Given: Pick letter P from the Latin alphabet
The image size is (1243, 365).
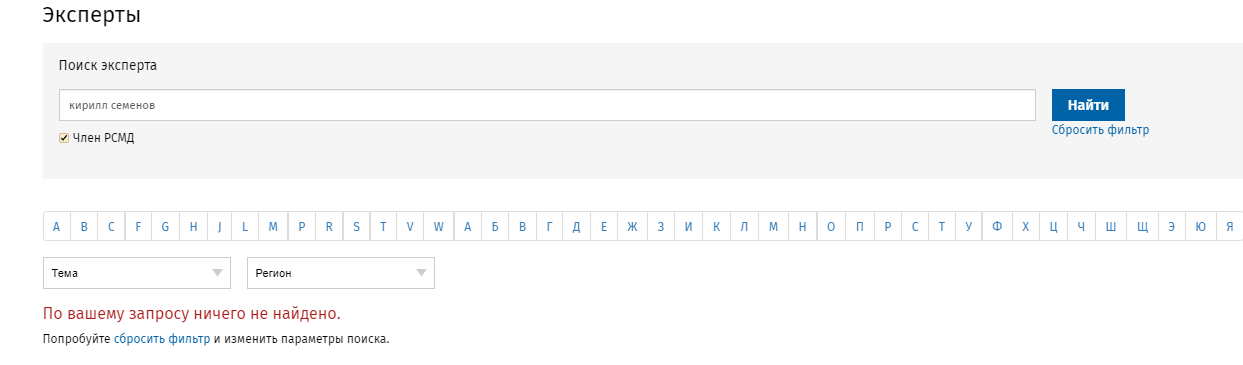Looking at the screenshot, I should click(x=301, y=227).
